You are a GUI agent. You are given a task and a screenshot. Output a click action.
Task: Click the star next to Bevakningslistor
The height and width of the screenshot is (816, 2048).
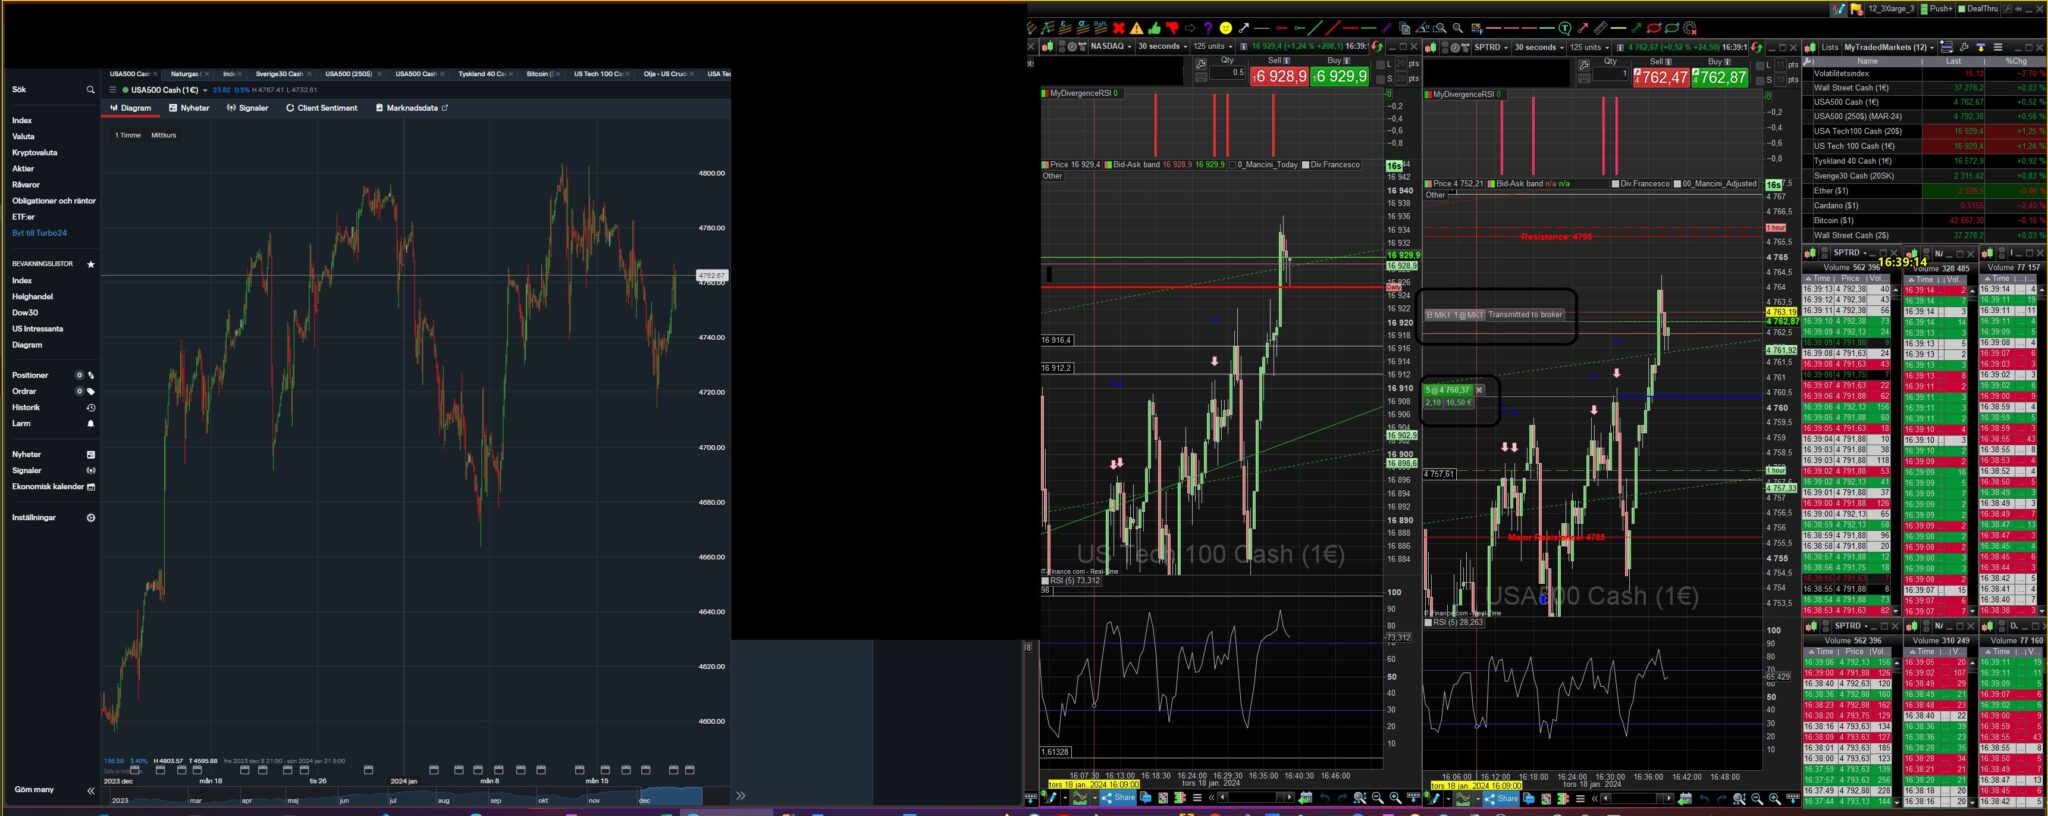(x=90, y=264)
